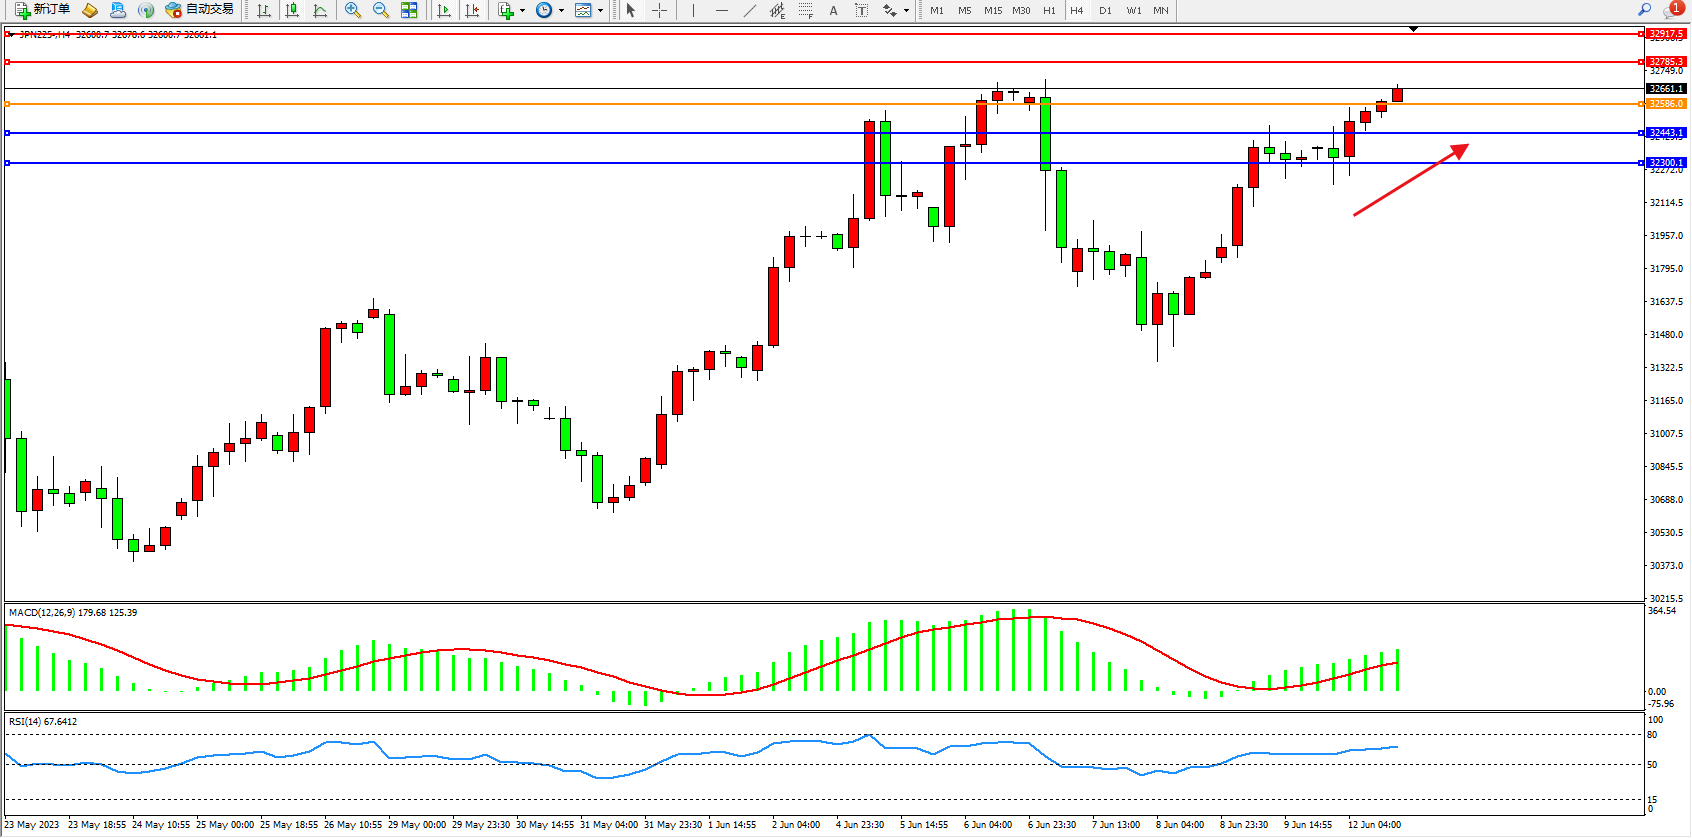The width and height of the screenshot is (1692, 838).
Task: Select the crosshair tool
Action: [x=660, y=10]
